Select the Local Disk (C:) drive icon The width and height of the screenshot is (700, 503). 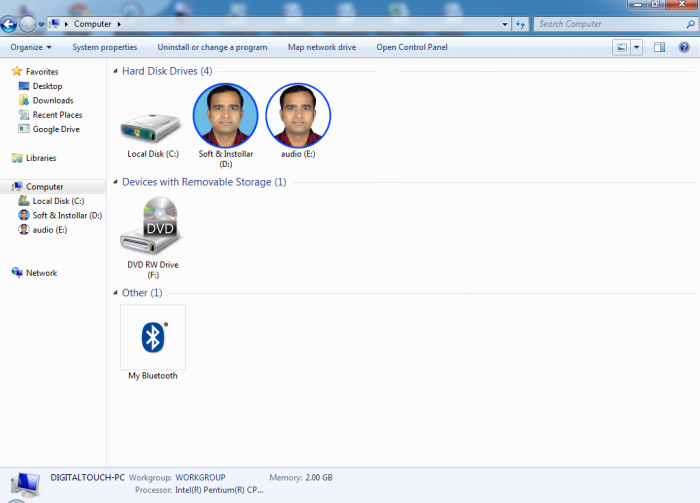coord(153,128)
